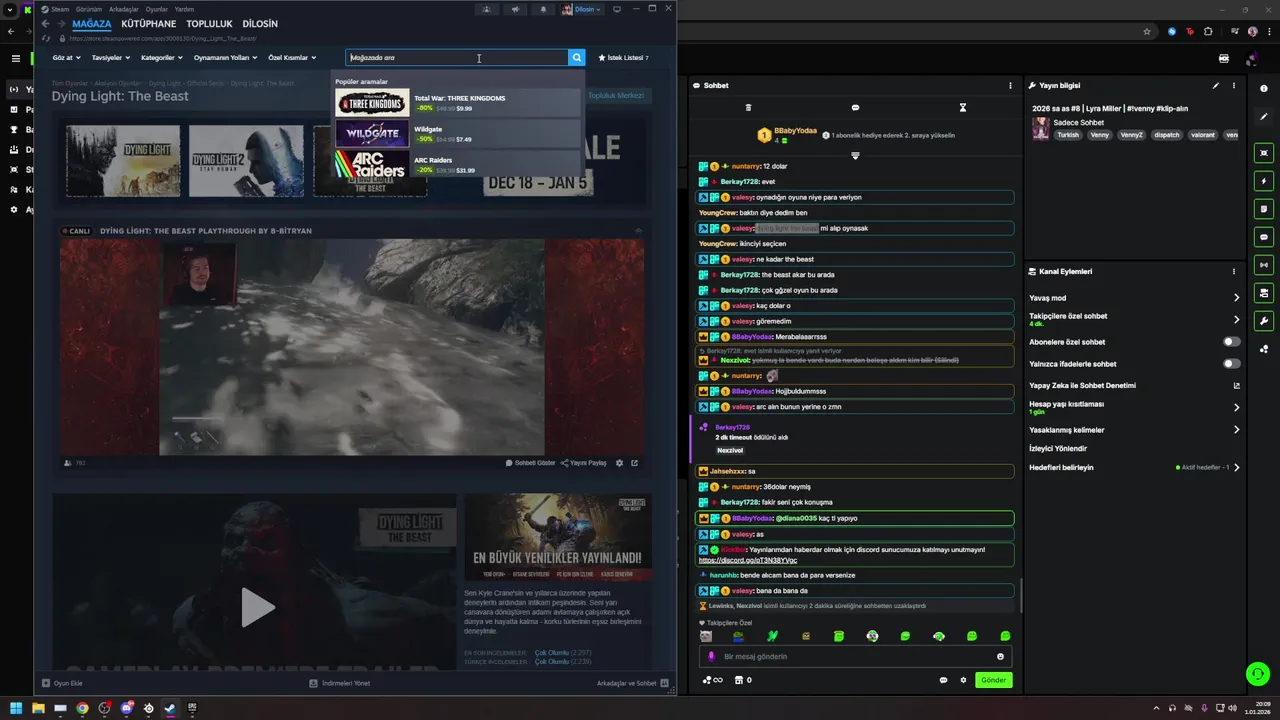This screenshot has height=720, width=1280.
Task: Toggle Abonelere özel sohbet switch
Action: pyautogui.click(x=1232, y=342)
